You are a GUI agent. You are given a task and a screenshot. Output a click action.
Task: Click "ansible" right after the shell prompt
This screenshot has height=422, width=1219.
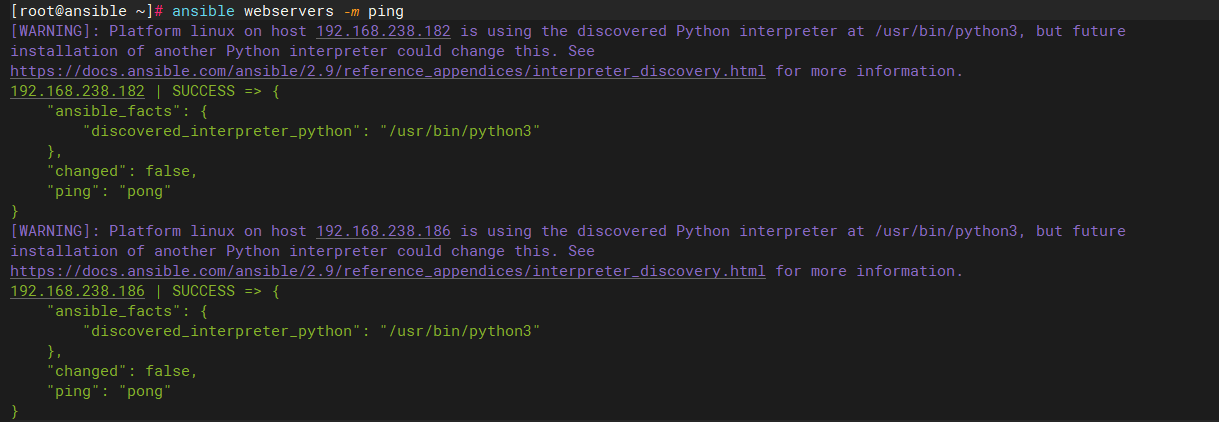pyautogui.click(x=203, y=11)
